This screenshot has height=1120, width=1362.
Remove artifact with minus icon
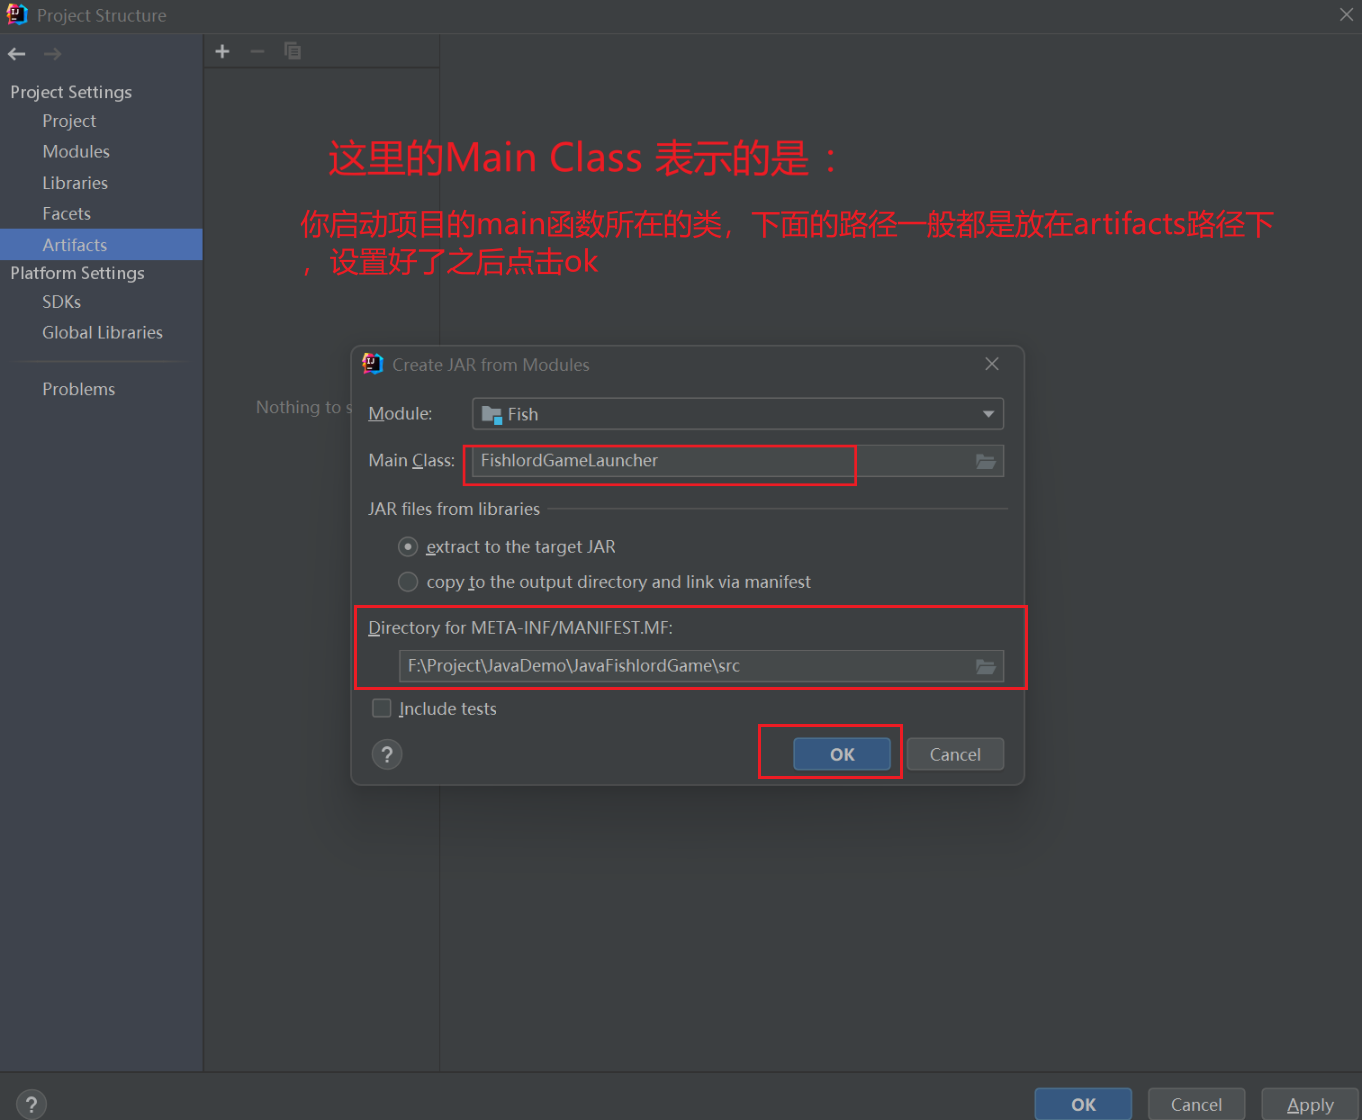click(x=257, y=51)
